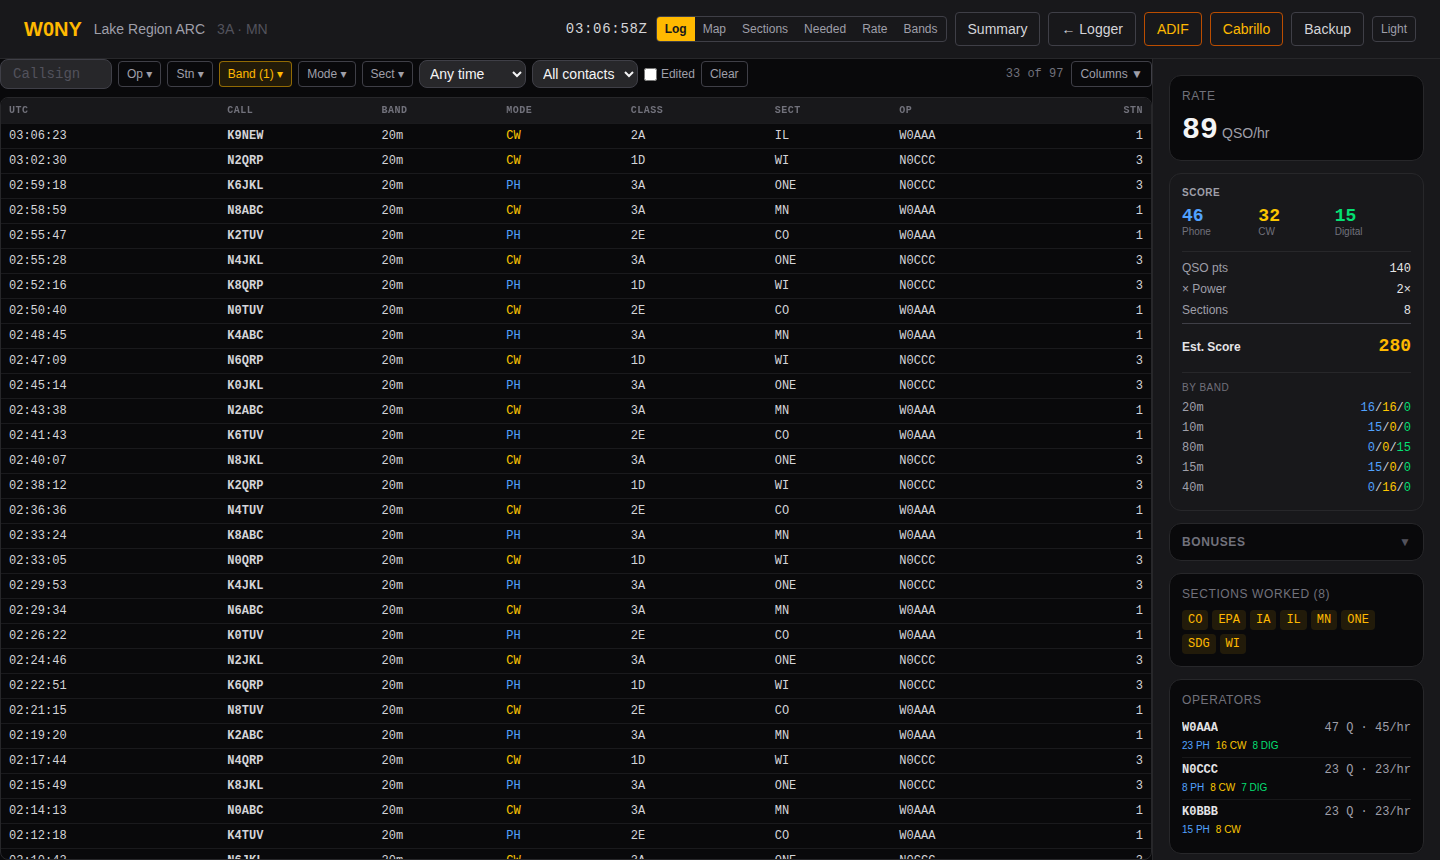The width and height of the screenshot is (1440, 860).
Task: Switch to the Needed tab
Action: [x=825, y=29]
